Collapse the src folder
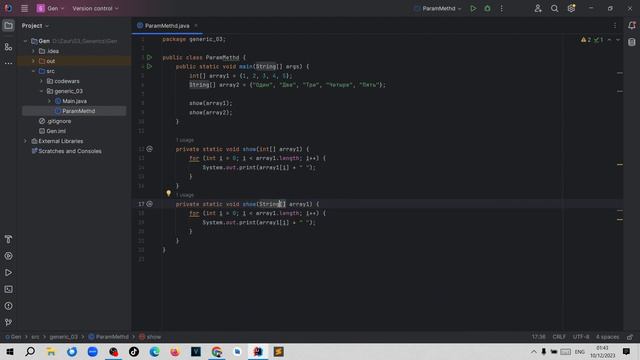This screenshot has height=360, width=640. click(x=33, y=71)
